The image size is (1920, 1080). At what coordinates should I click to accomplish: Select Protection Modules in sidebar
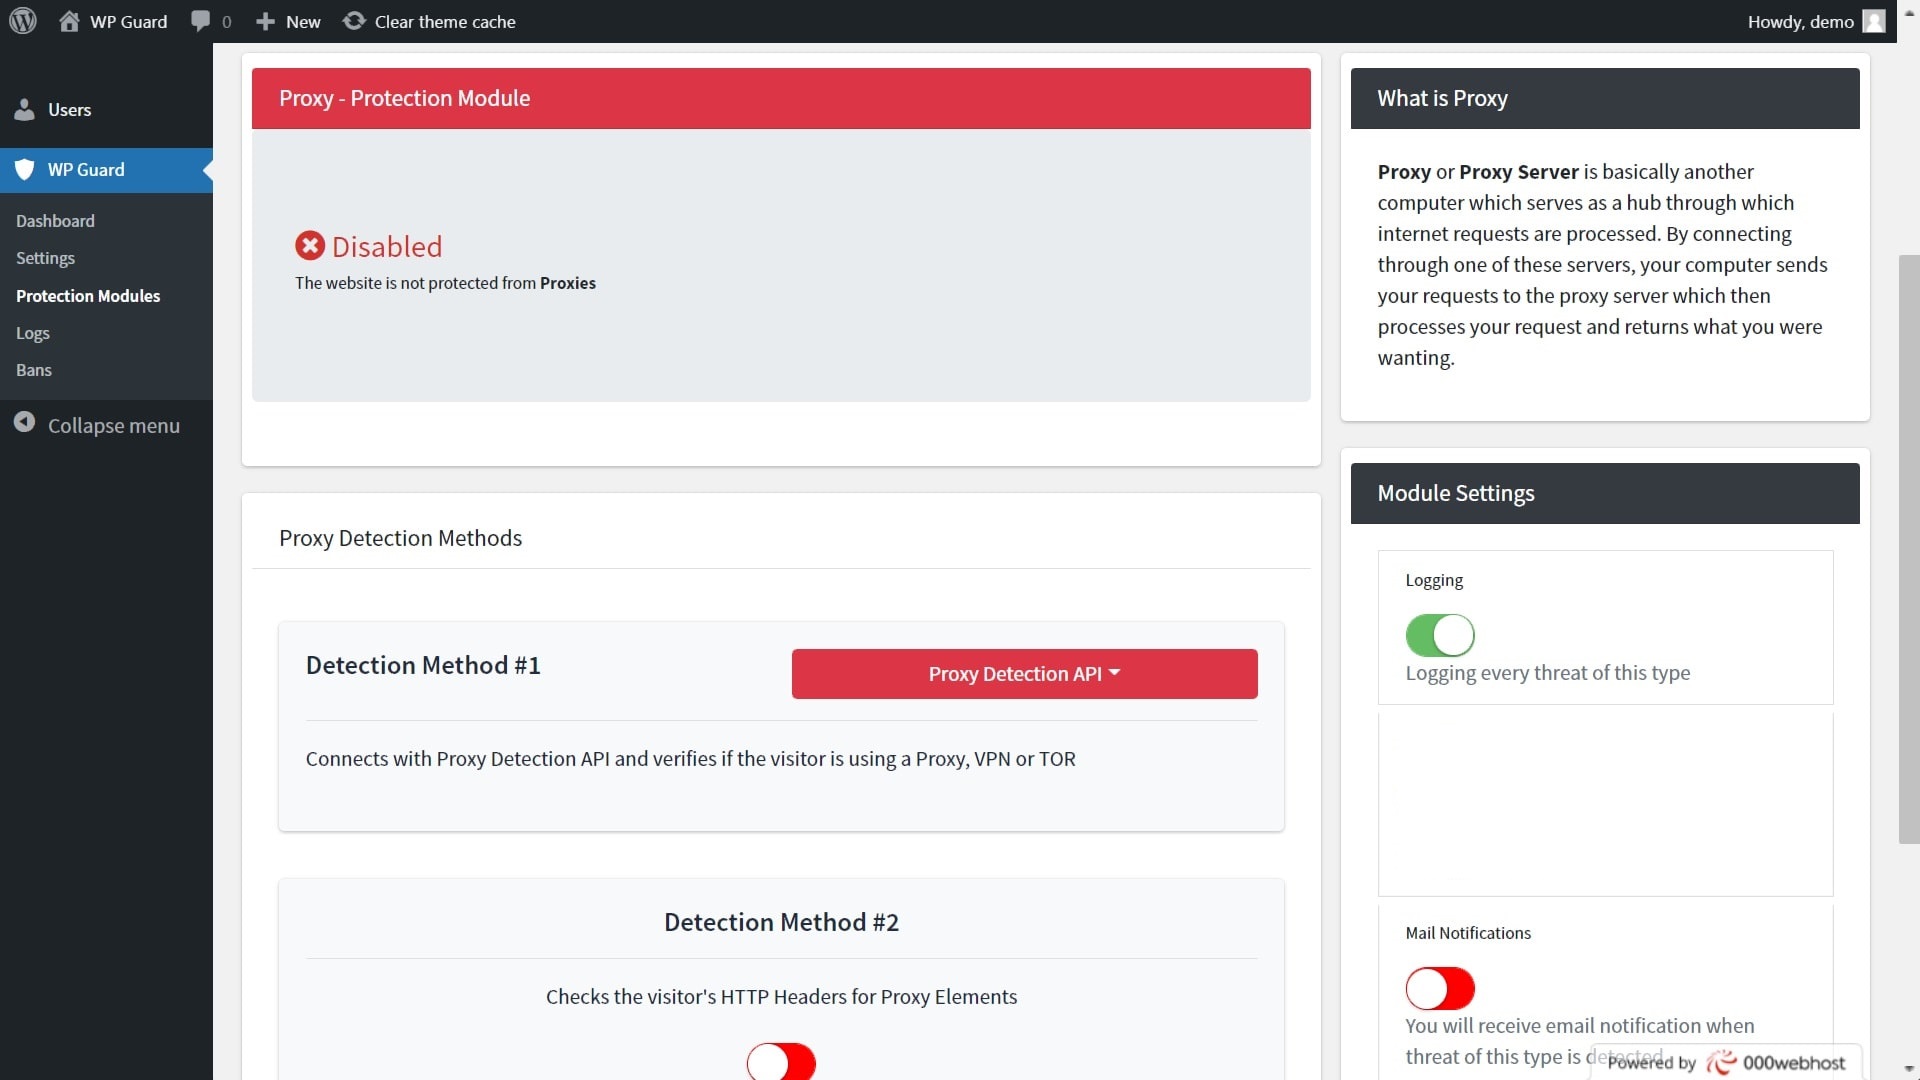pyautogui.click(x=88, y=296)
